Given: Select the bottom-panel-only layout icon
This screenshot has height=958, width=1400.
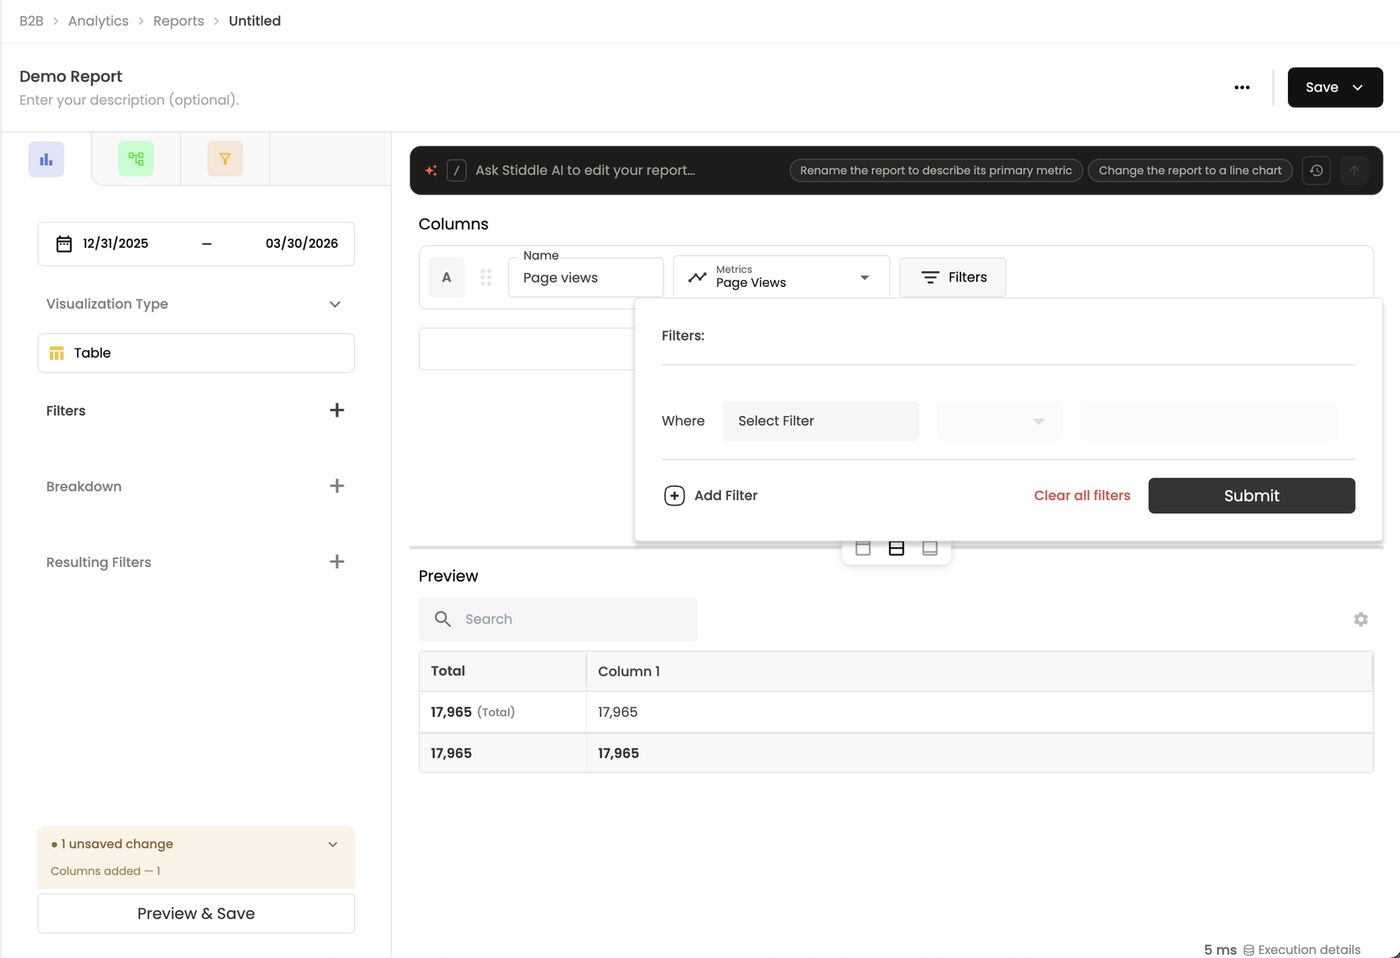Looking at the screenshot, I should pos(929,548).
